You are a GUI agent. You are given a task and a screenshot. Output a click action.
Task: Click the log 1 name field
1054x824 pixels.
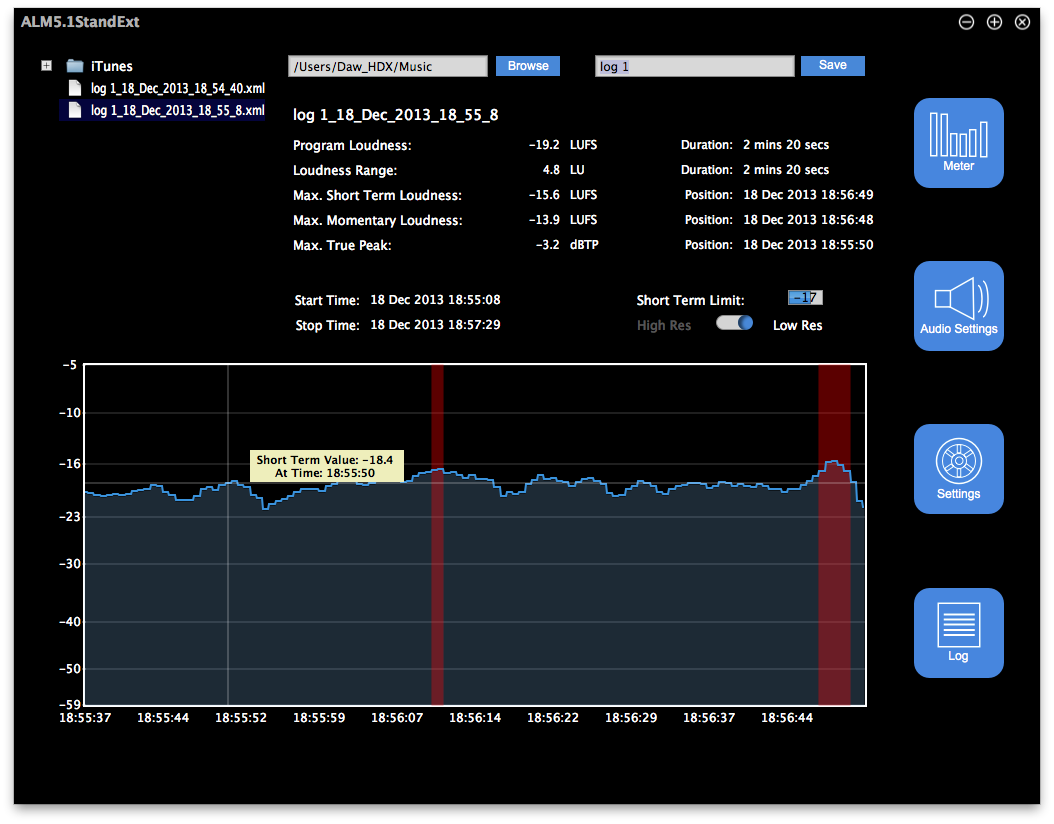coord(694,66)
